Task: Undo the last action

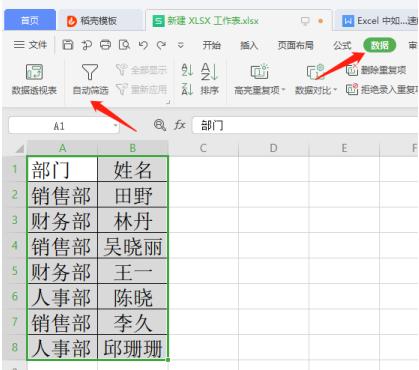Action: [143, 45]
